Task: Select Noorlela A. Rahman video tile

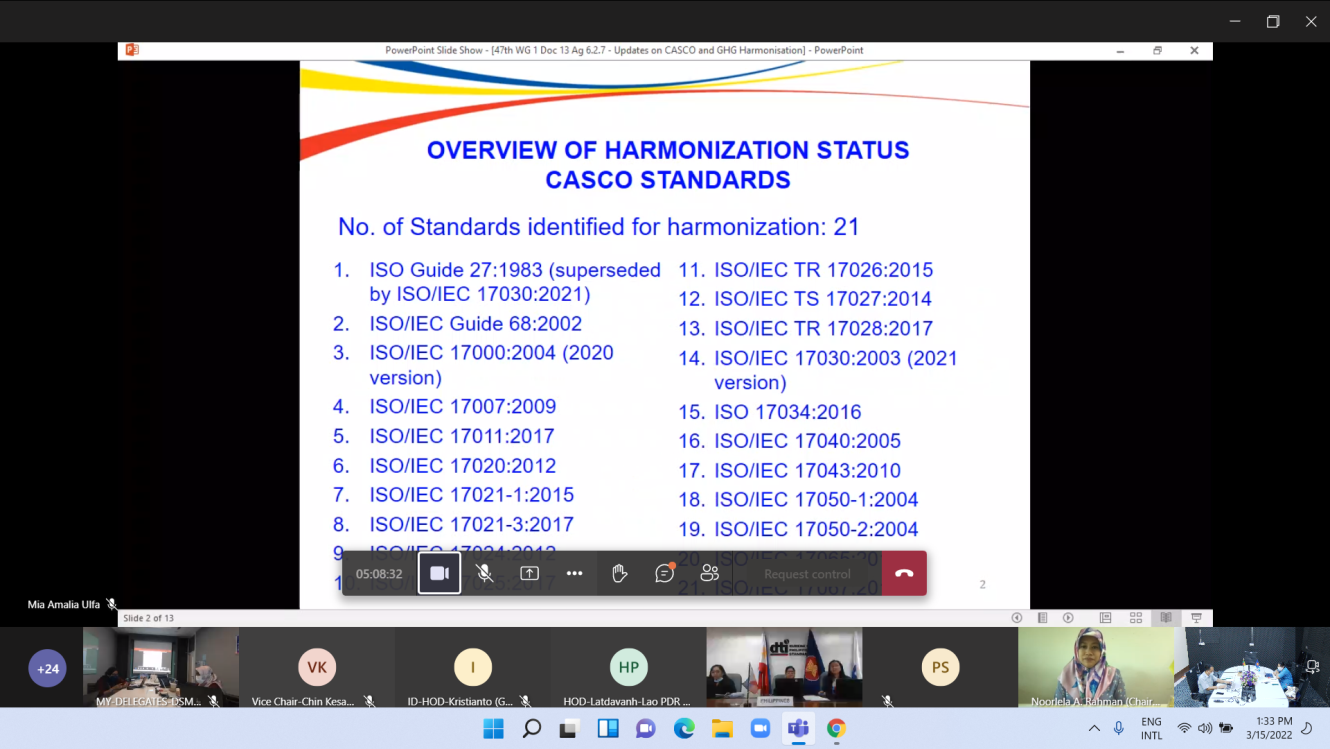Action: pos(1096,667)
